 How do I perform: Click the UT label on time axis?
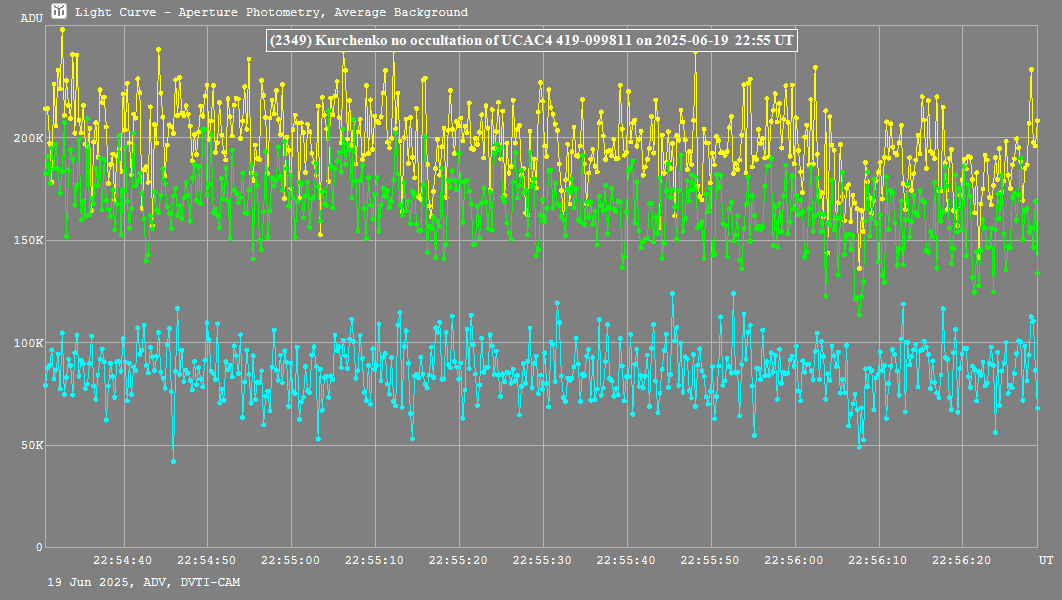1045,560
